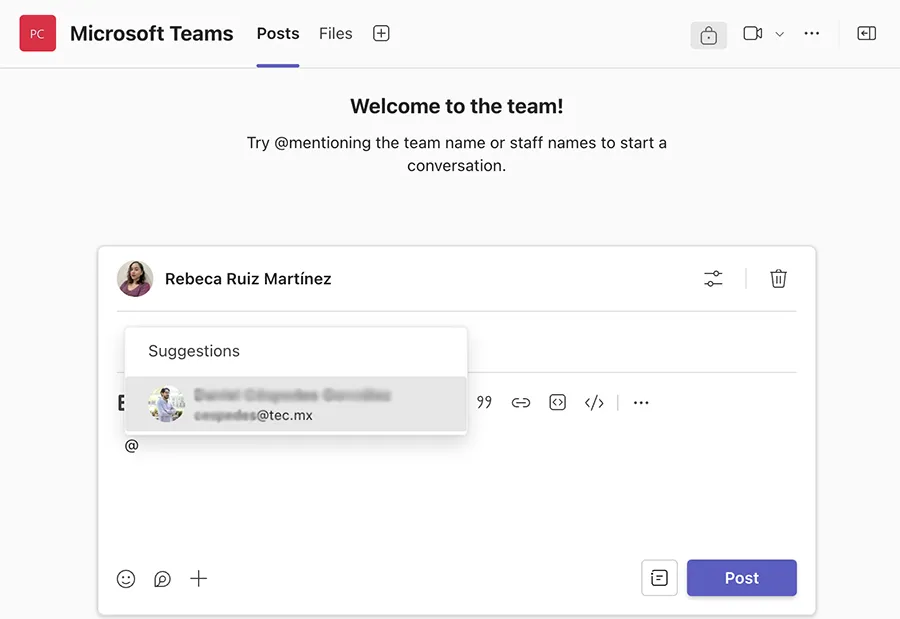Screen dimensions: 900x619
Task: Click the Post button
Action: [741, 578]
